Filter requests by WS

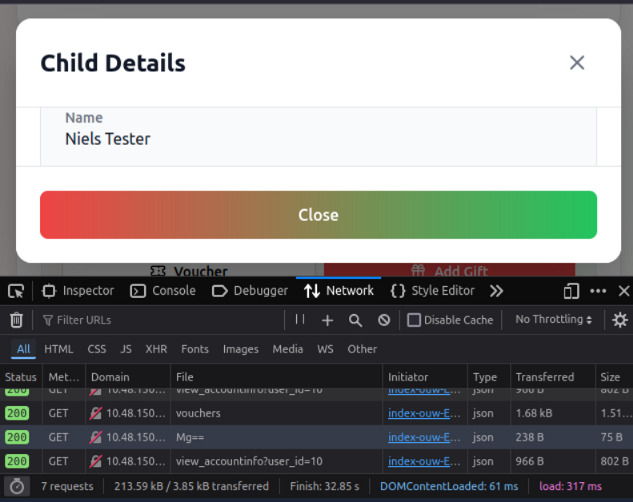(x=325, y=349)
